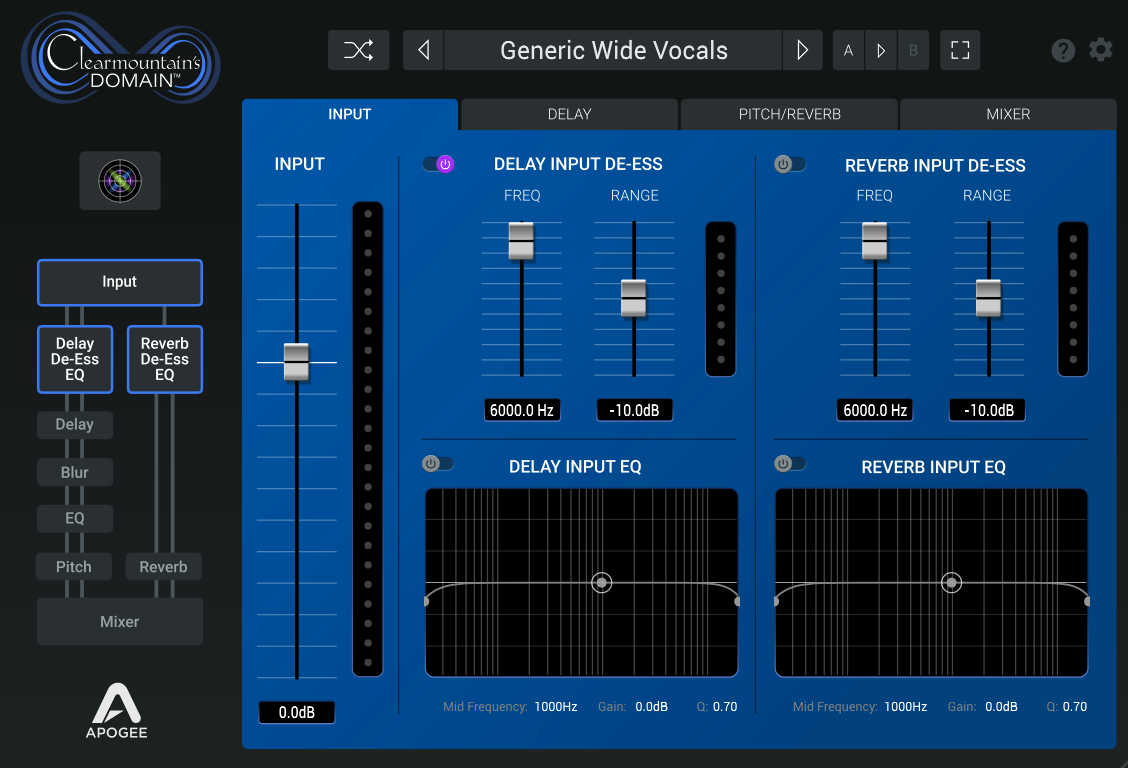Toggle Reverb Input De-Ess power switch
Viewport: 1128px width, 768px height.
point(789,164)
